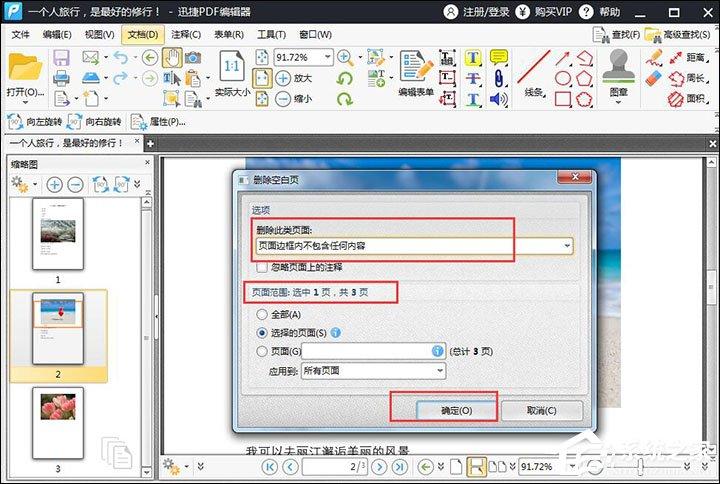The height and width of the screenshot is (484, 720).
Task: Select the 选择的页面(S) radio option
Action: (262, 333)
